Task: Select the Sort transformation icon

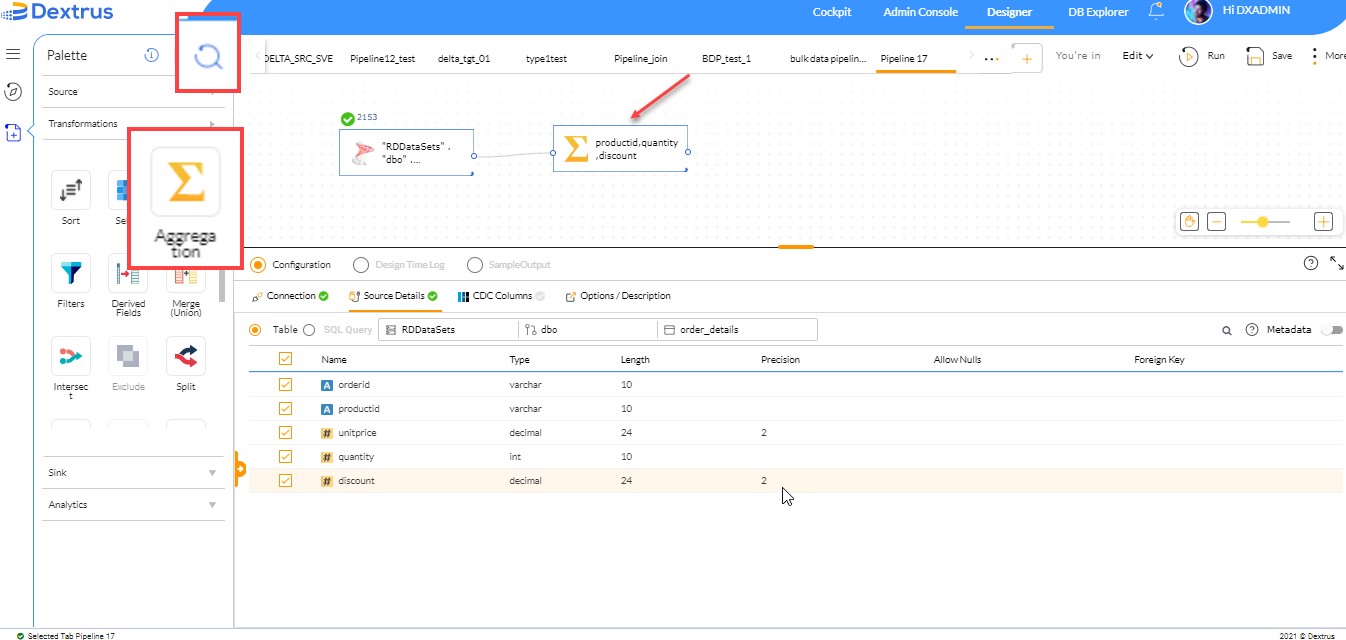Action: [70, 190]
